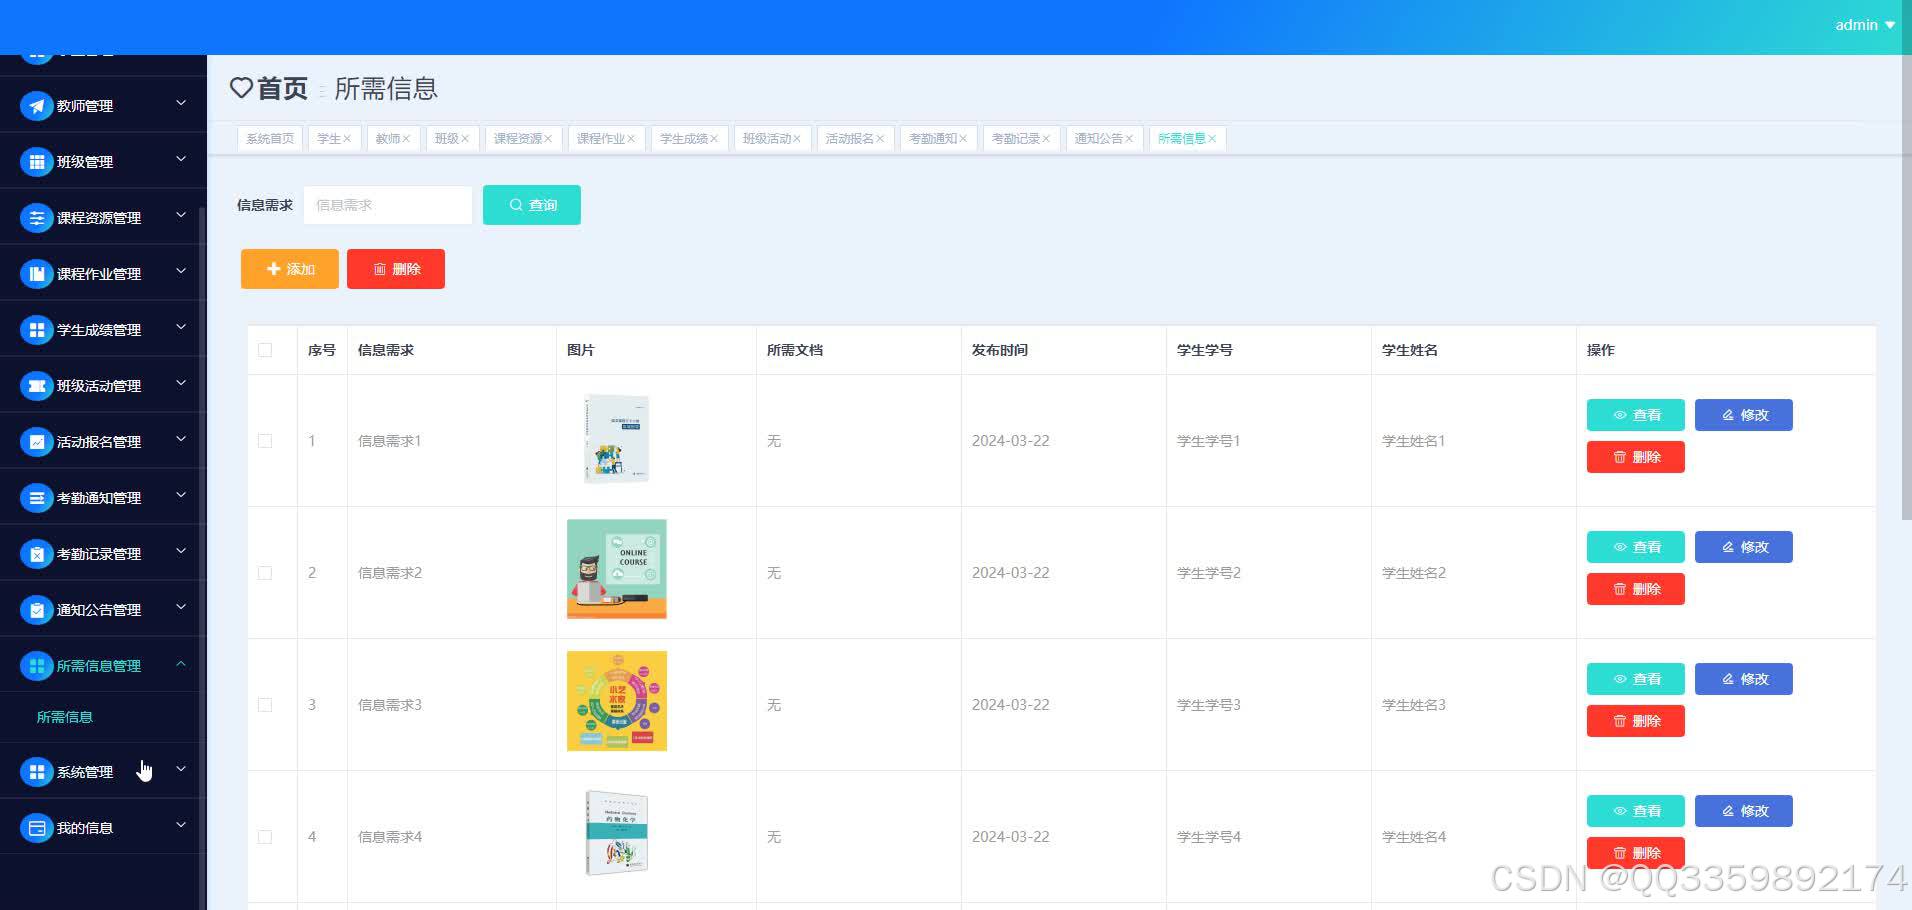
Task: Close the 课程作业 tab with its x
Action: [x=631, y=139]
